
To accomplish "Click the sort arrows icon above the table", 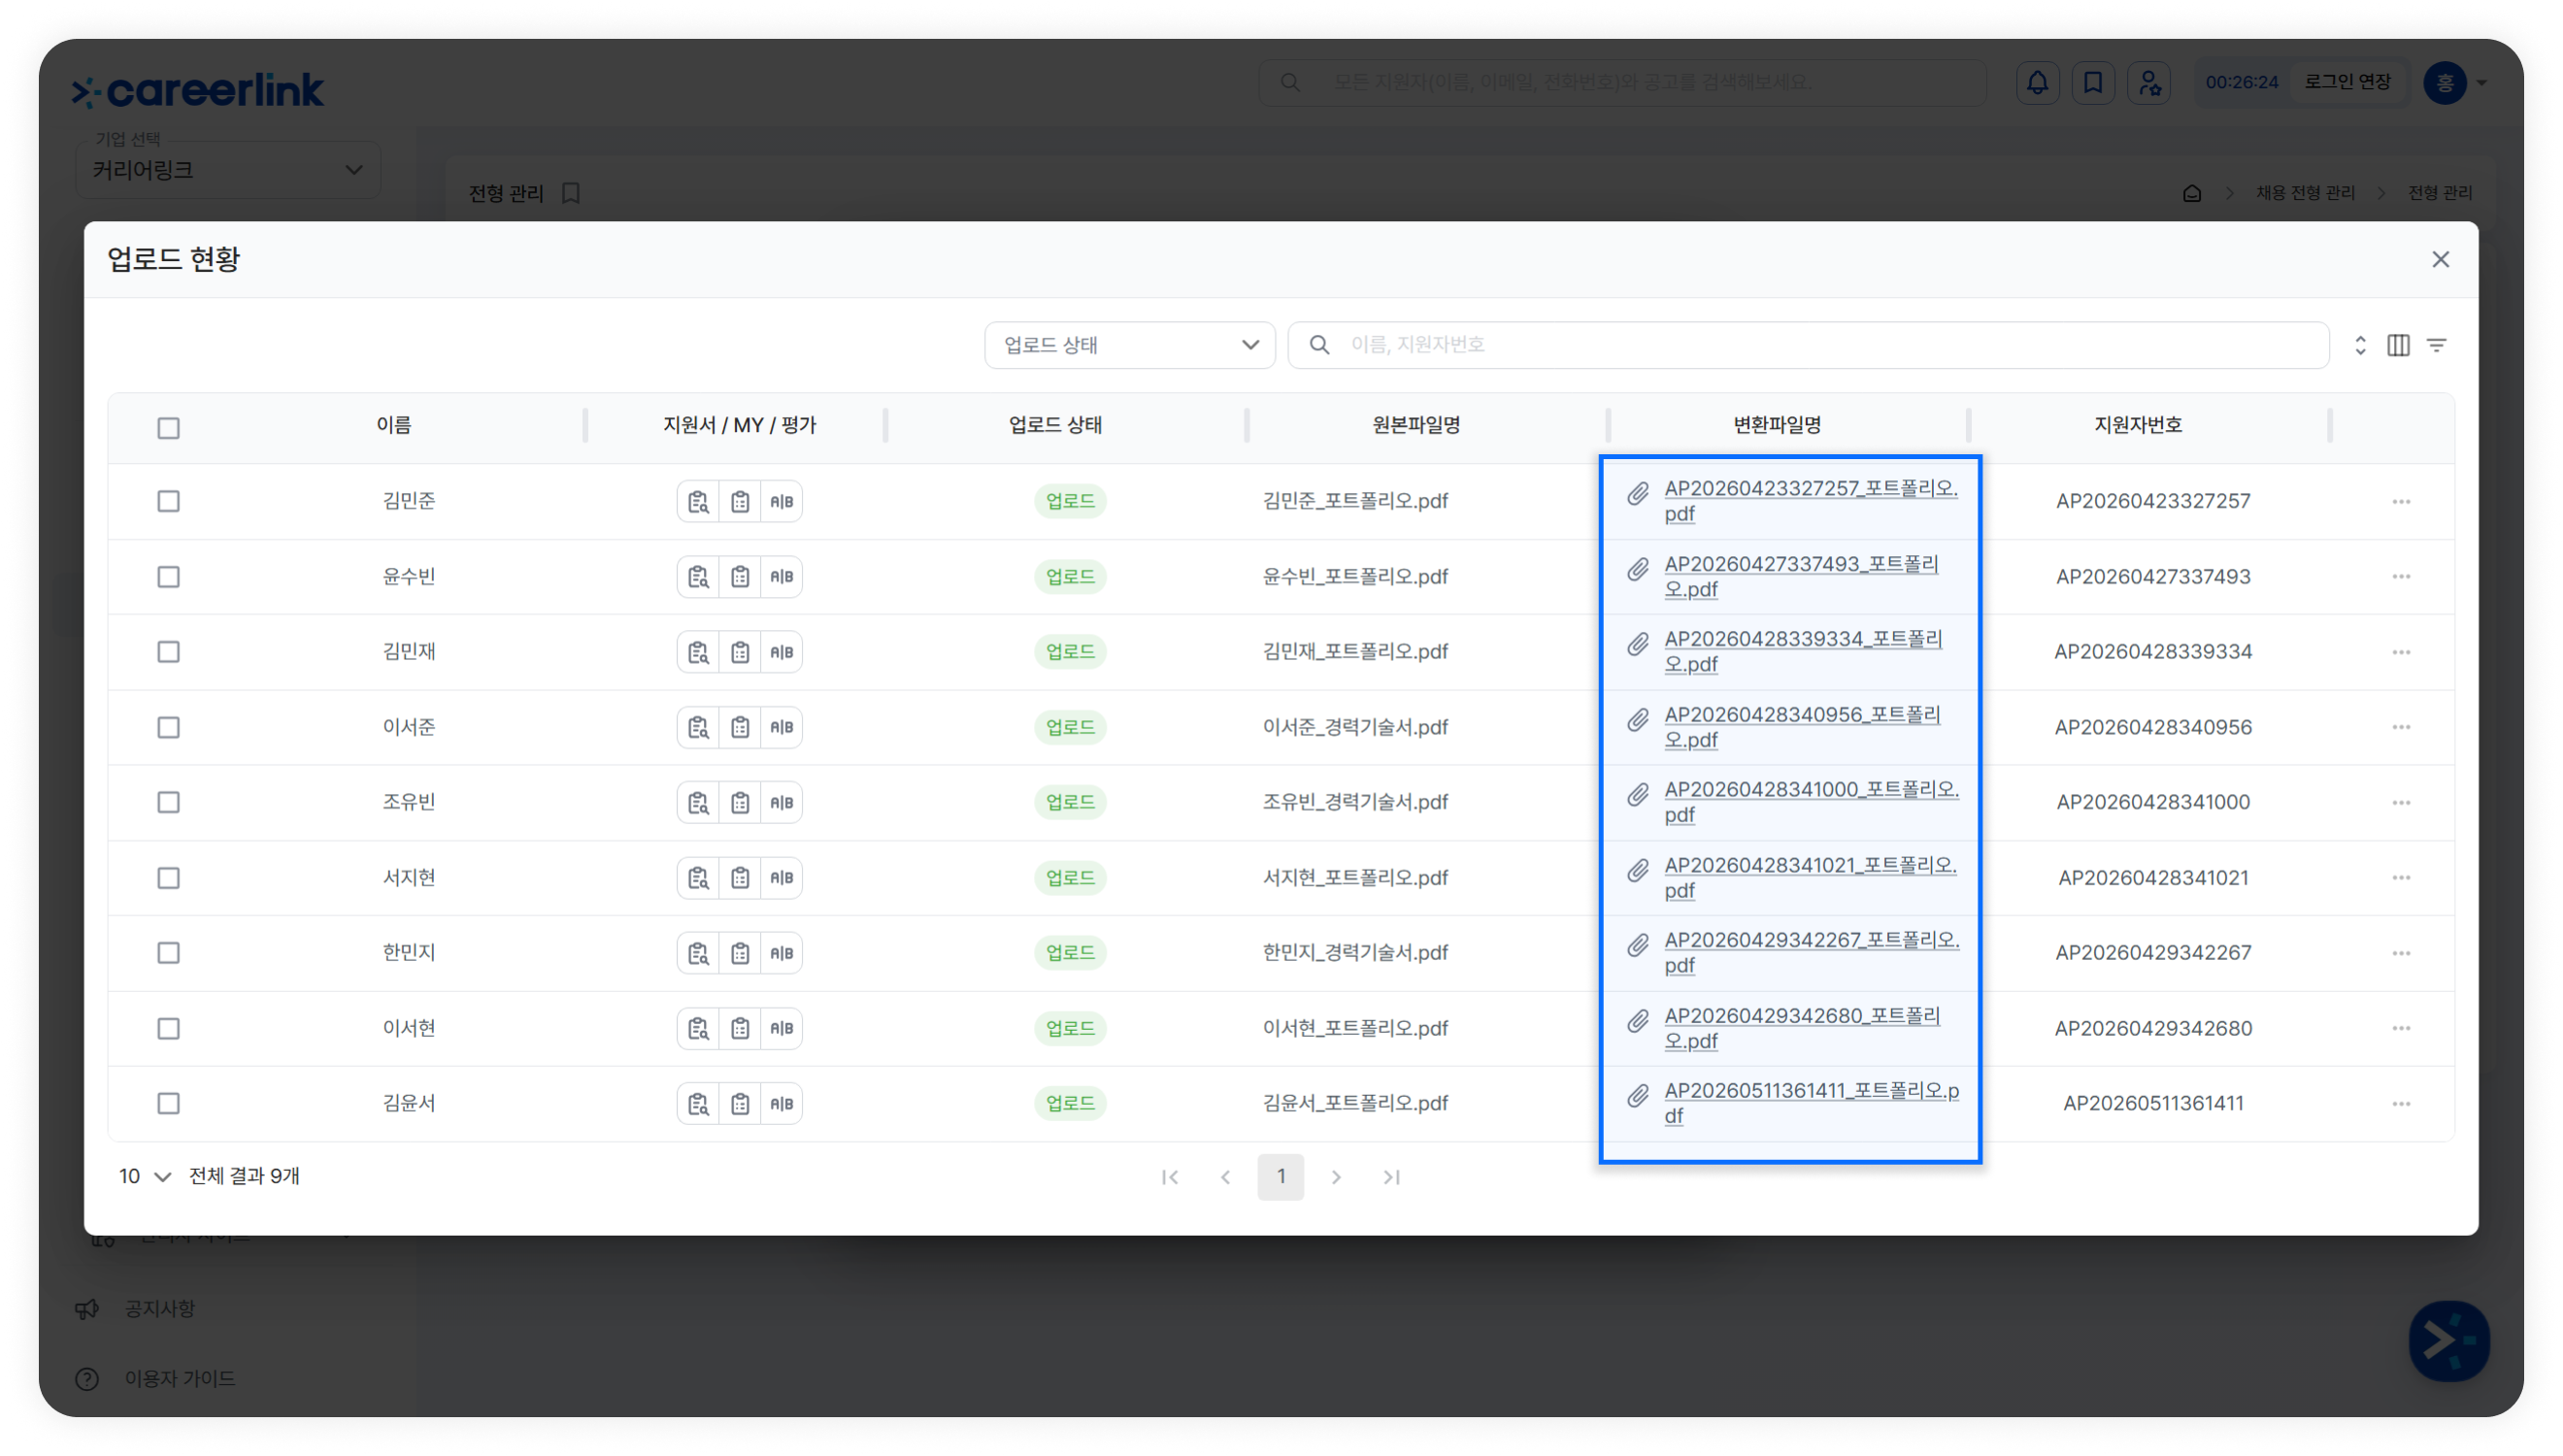I will (x=2360, y=345).
